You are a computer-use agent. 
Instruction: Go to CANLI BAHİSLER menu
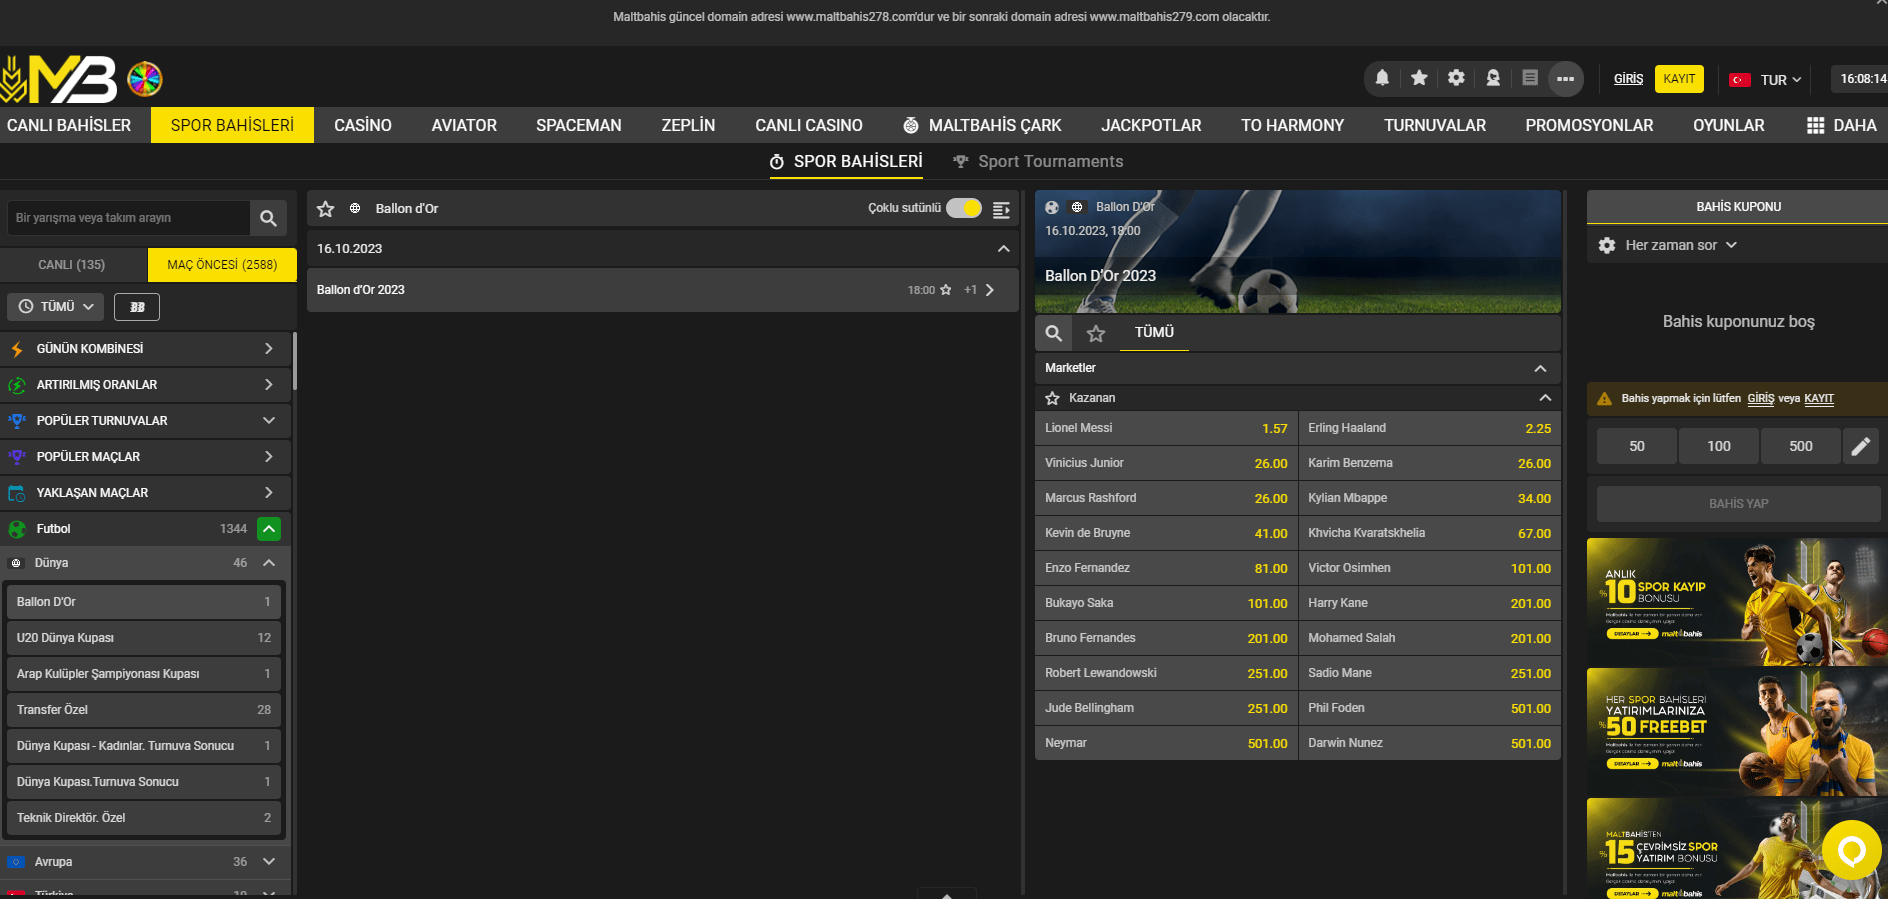pos(69,125)
